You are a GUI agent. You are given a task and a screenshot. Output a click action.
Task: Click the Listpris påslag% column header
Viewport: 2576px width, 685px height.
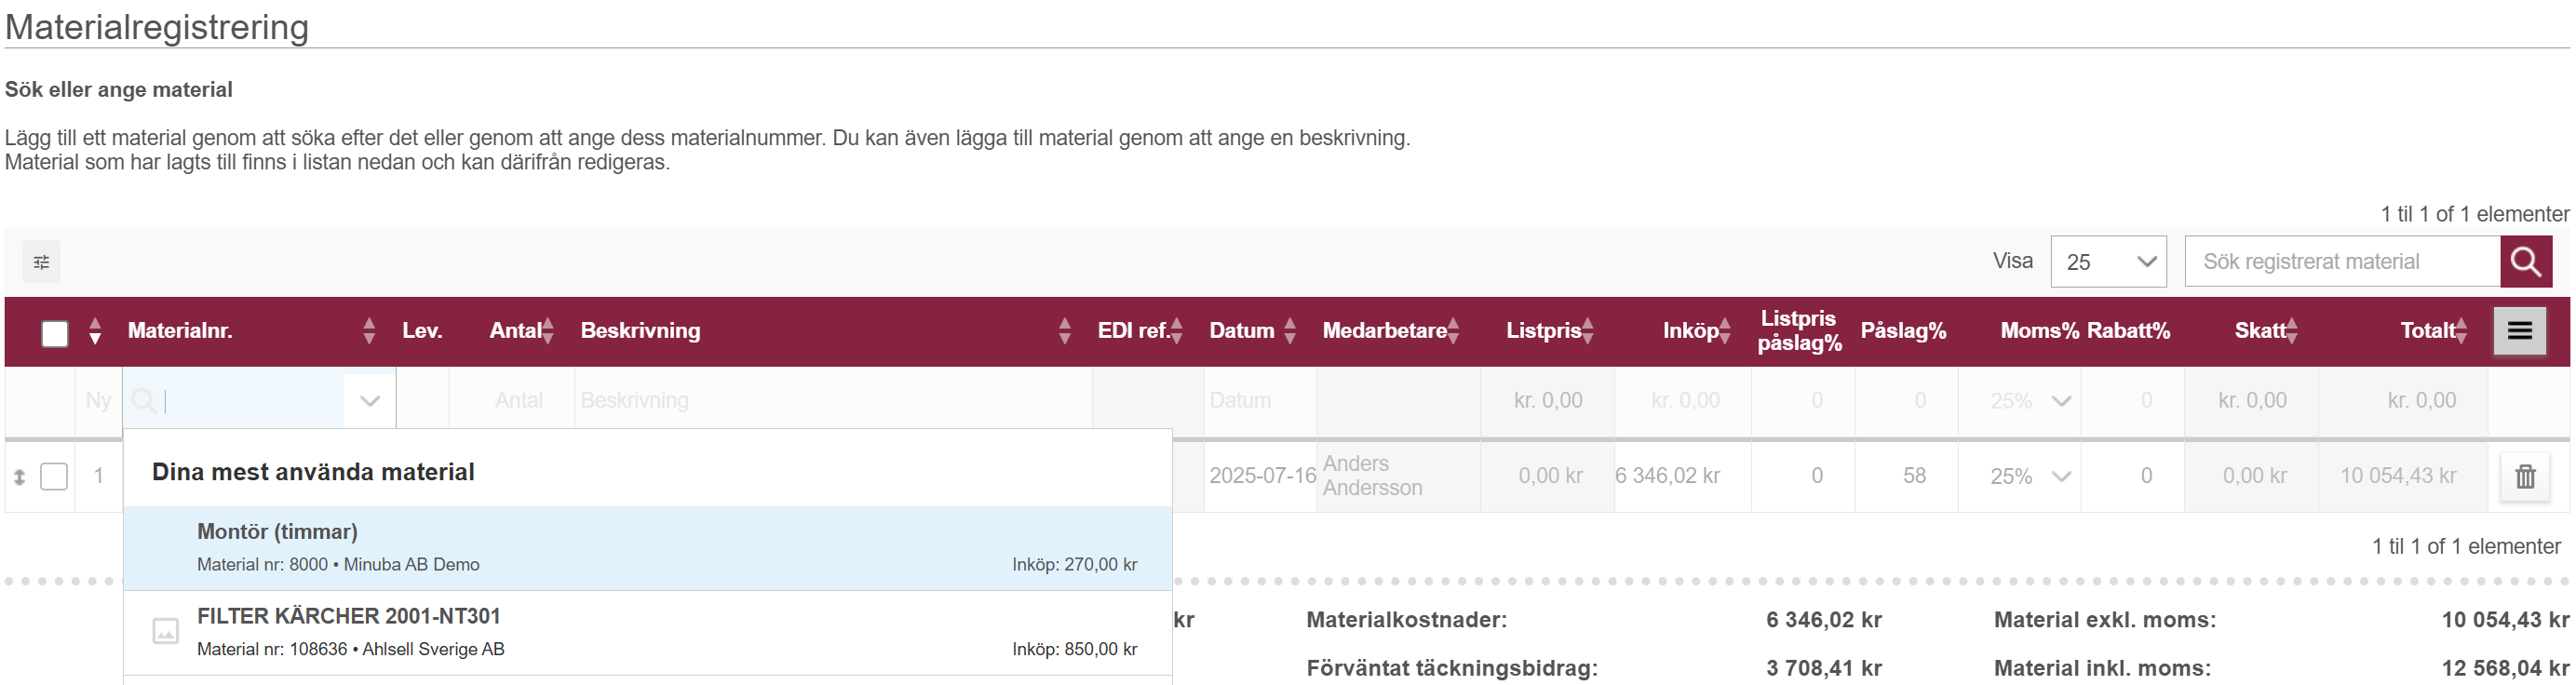point(1799,331)
